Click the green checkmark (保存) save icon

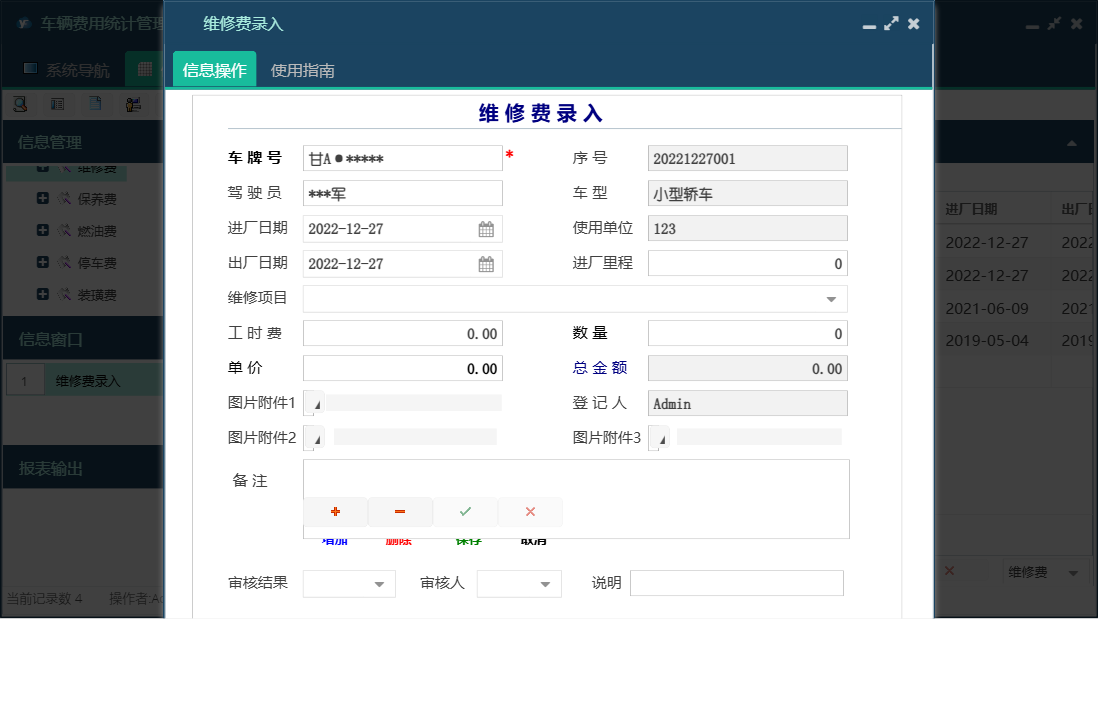click(465, 511)
